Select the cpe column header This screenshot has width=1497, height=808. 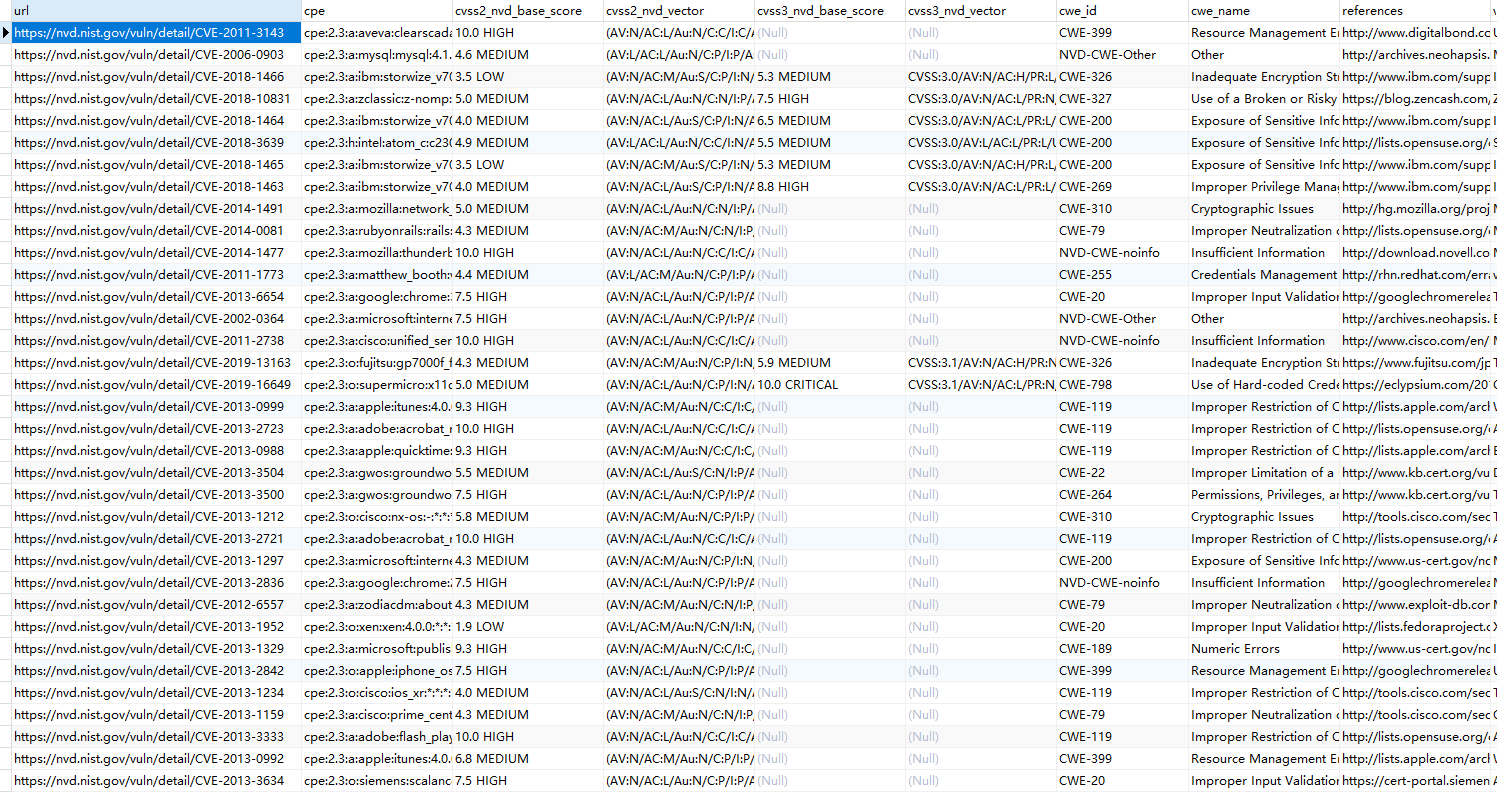pyautogui.click(x=377, y=11)
